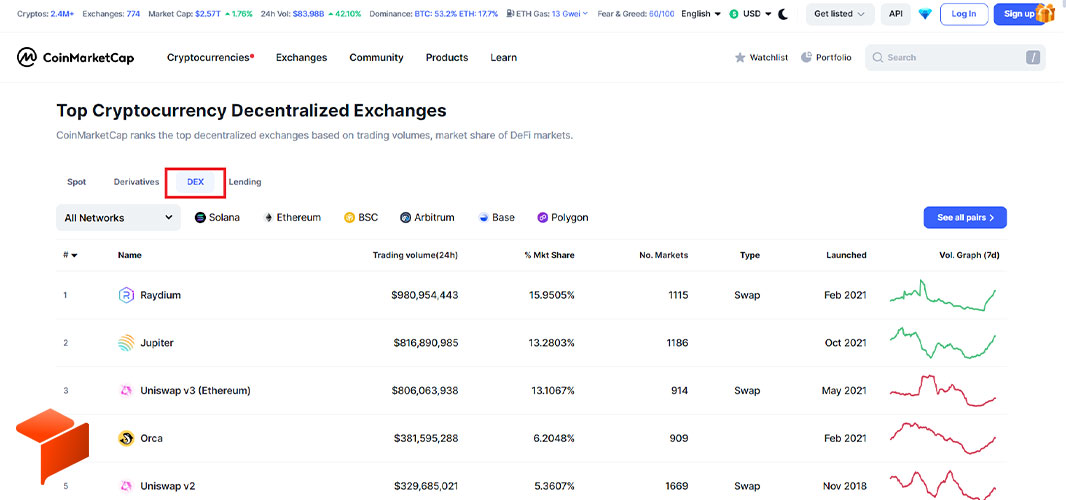Image resolution: width=1066 pixels, height=500 pixels.
Task: Filter by Base network
Action: pyautogui.click(x=496, y=218)
